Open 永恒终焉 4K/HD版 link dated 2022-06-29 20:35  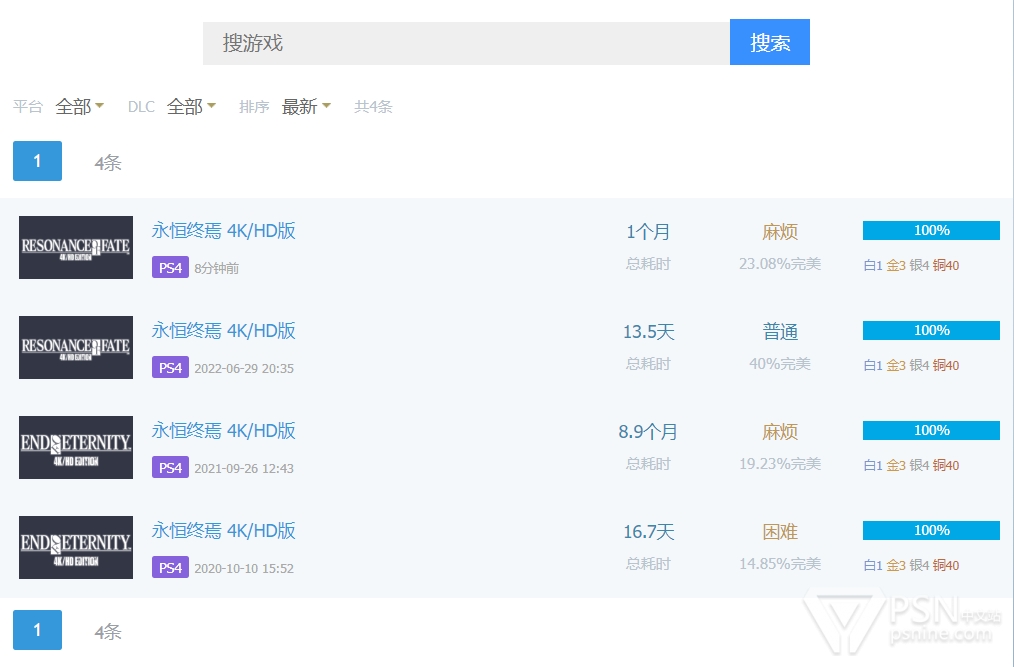click(x=224, y=331)
